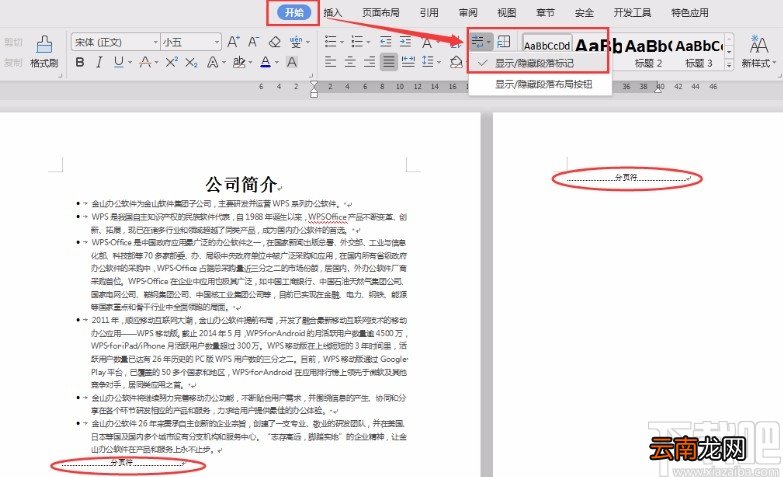Apply the 标题 3 heading style
The width and height of the screenshot is (783, 477).
[699, 52]
